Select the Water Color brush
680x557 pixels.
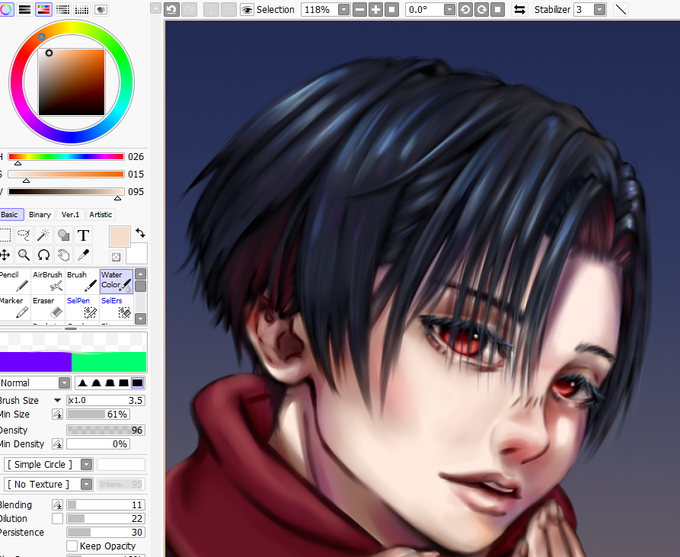[116, 281]
